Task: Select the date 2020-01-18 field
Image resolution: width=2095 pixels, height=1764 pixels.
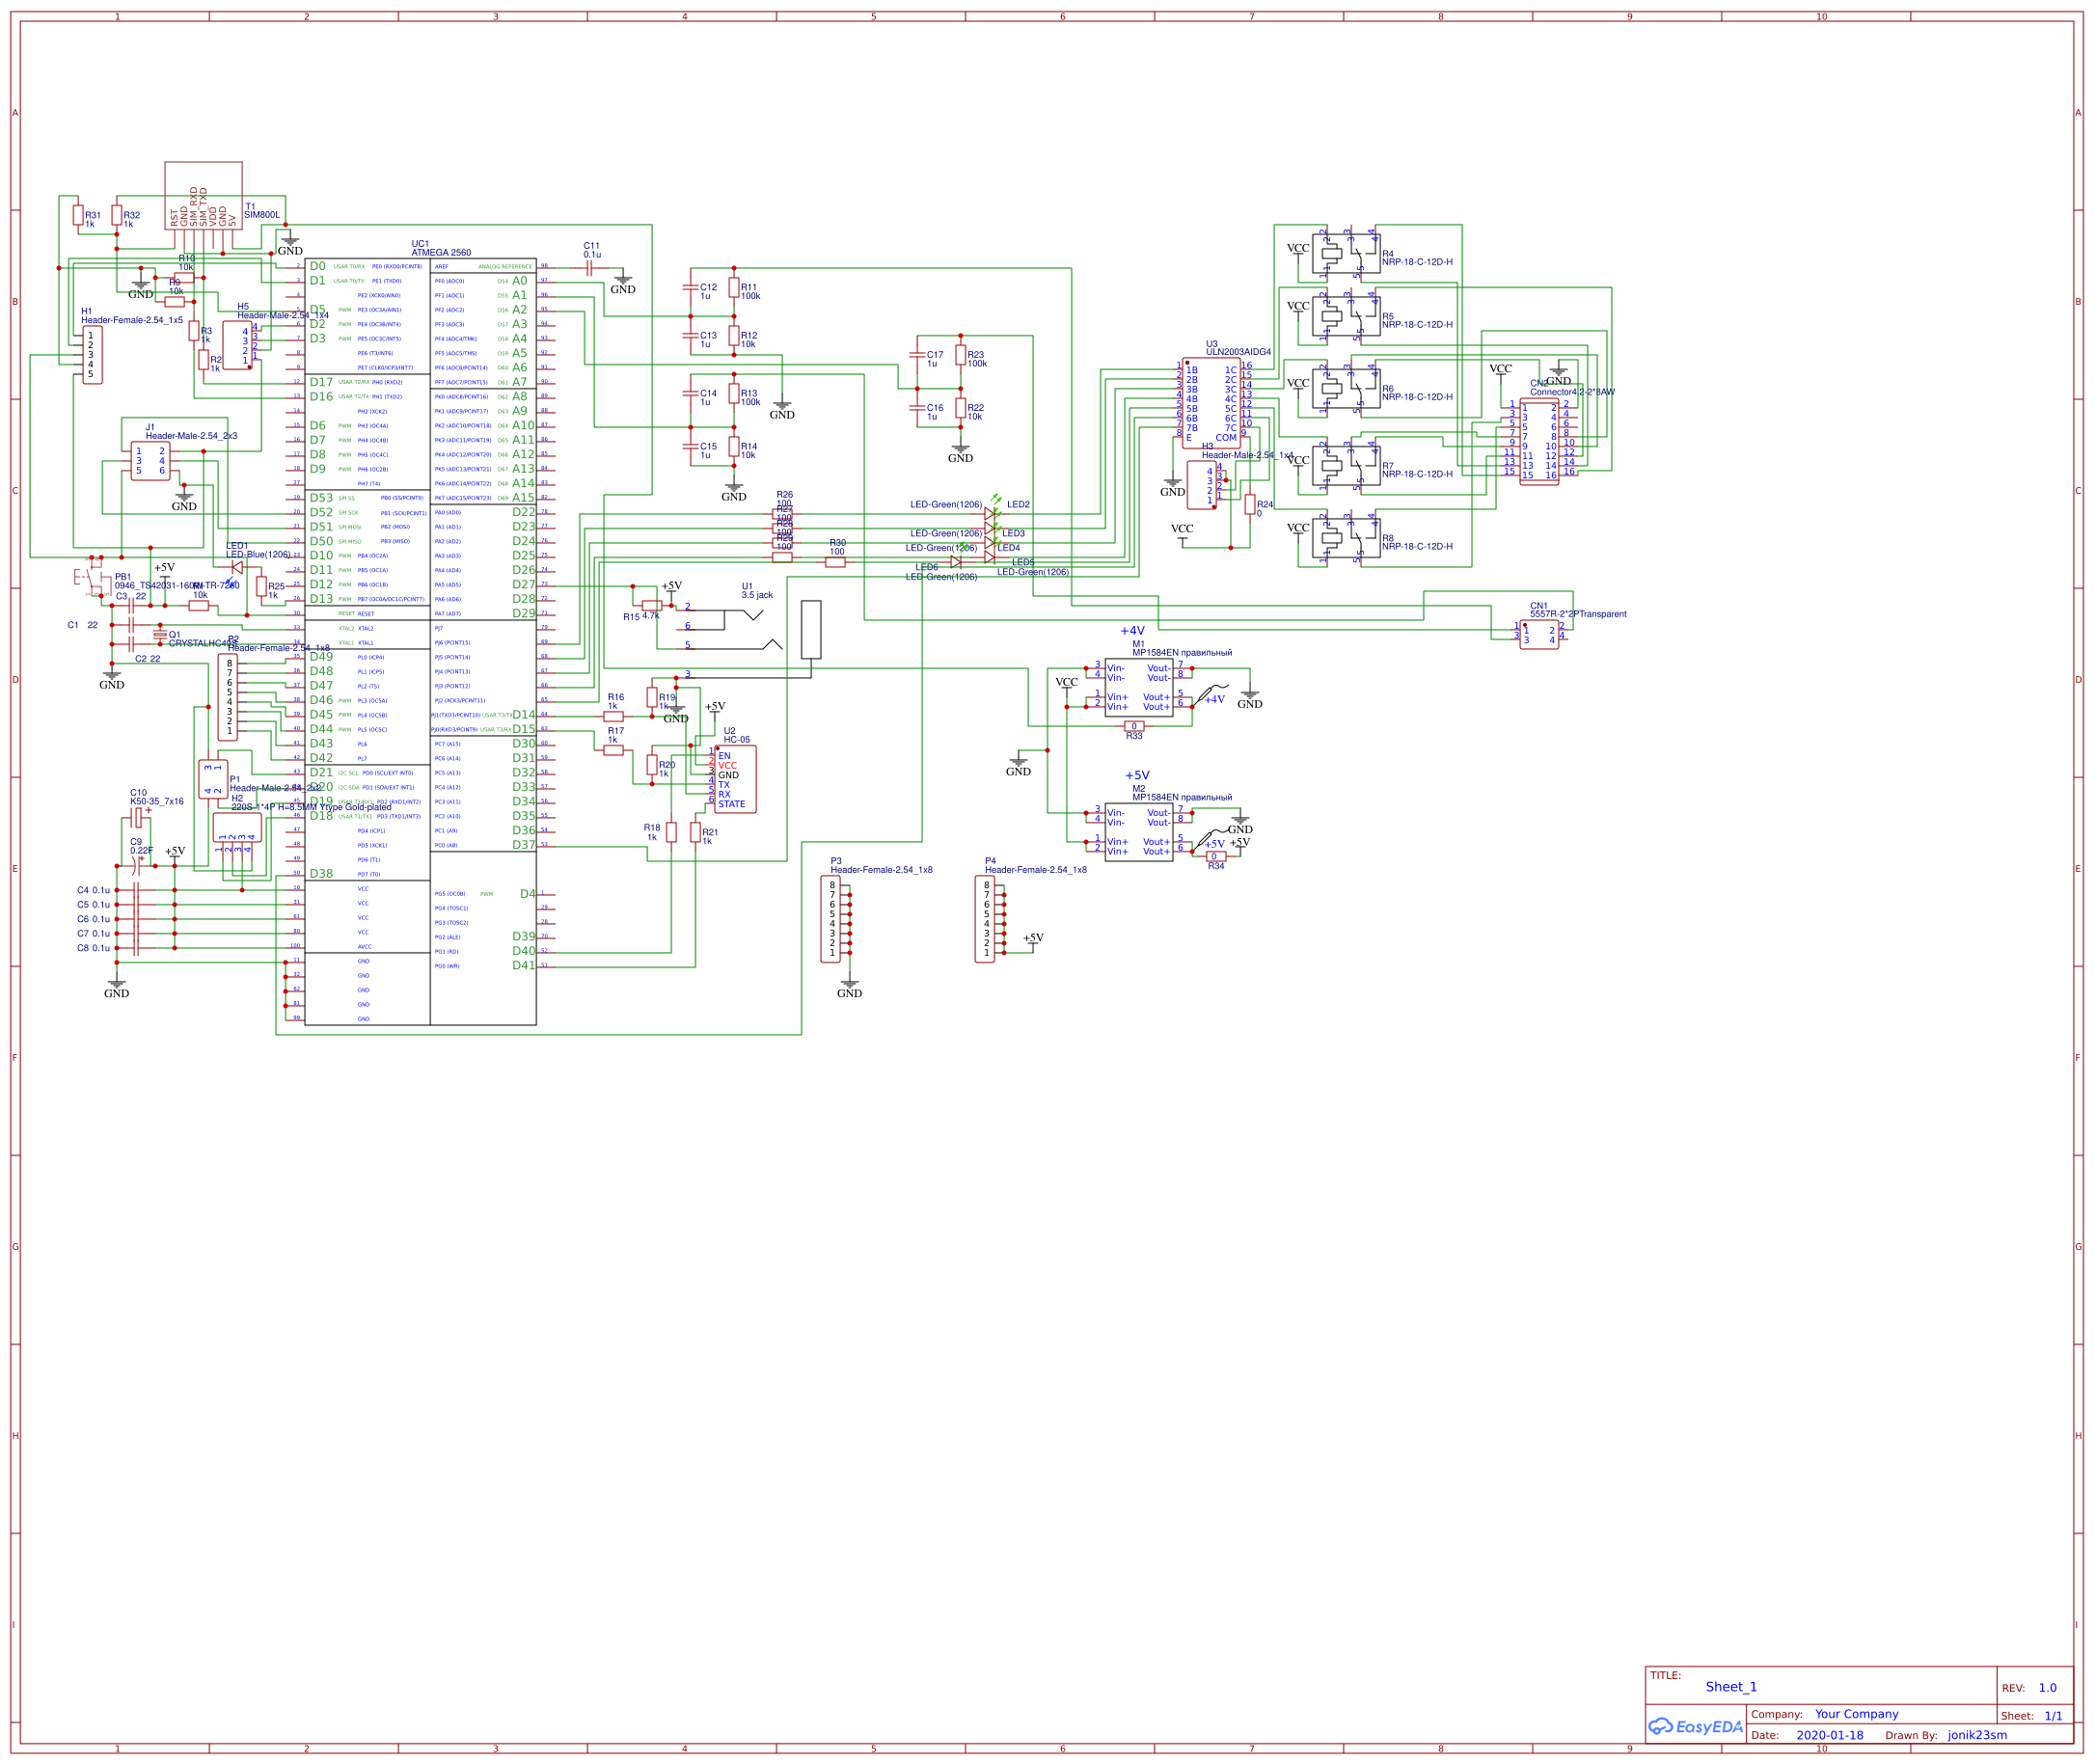Action: [1829, 1735]
